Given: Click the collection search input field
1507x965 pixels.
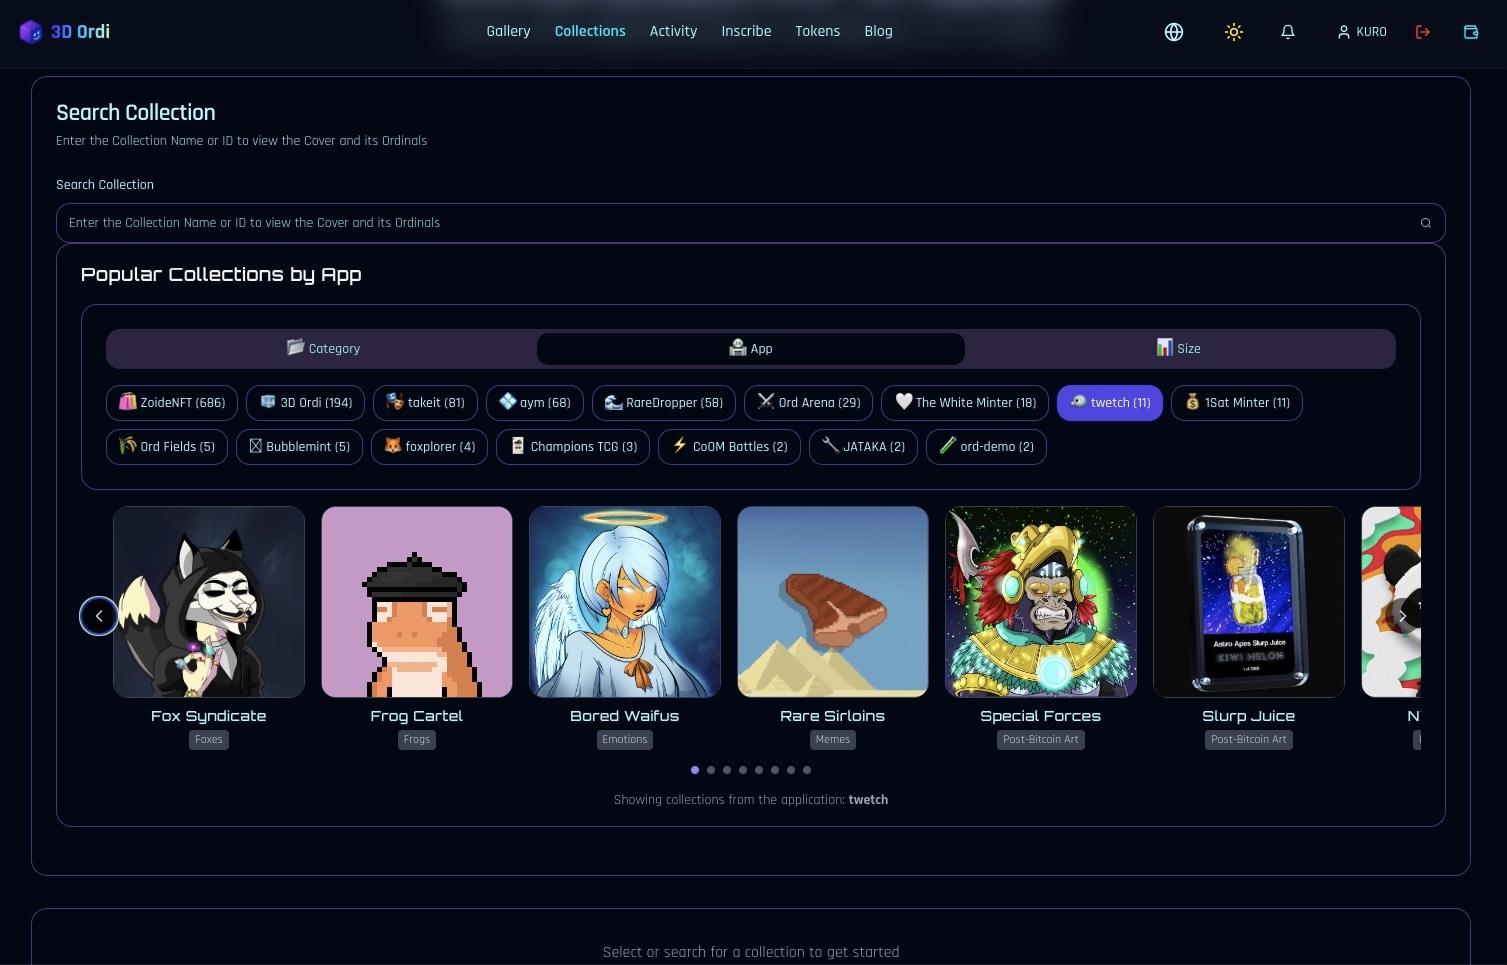Looking at the screenshot, I should tap(750, 223).
